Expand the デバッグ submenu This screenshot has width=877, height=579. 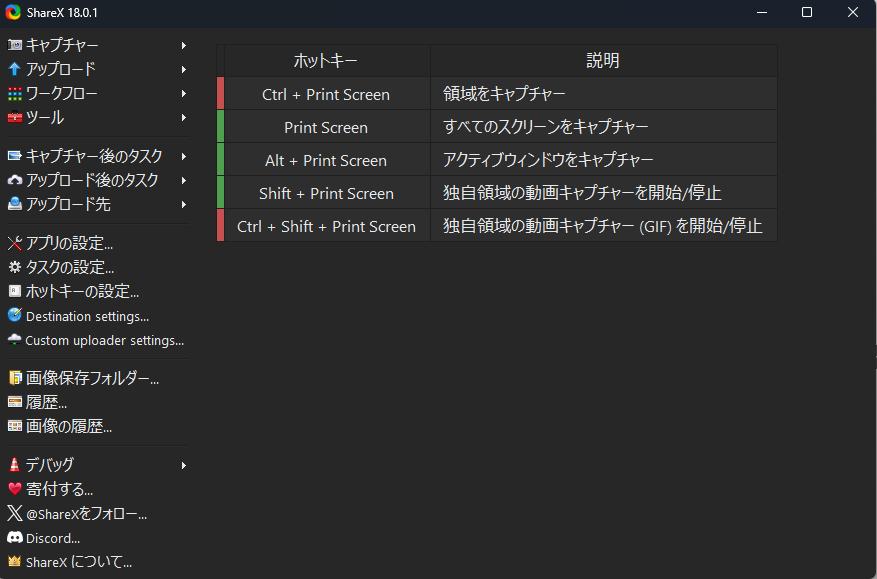(x=183, y=464)
